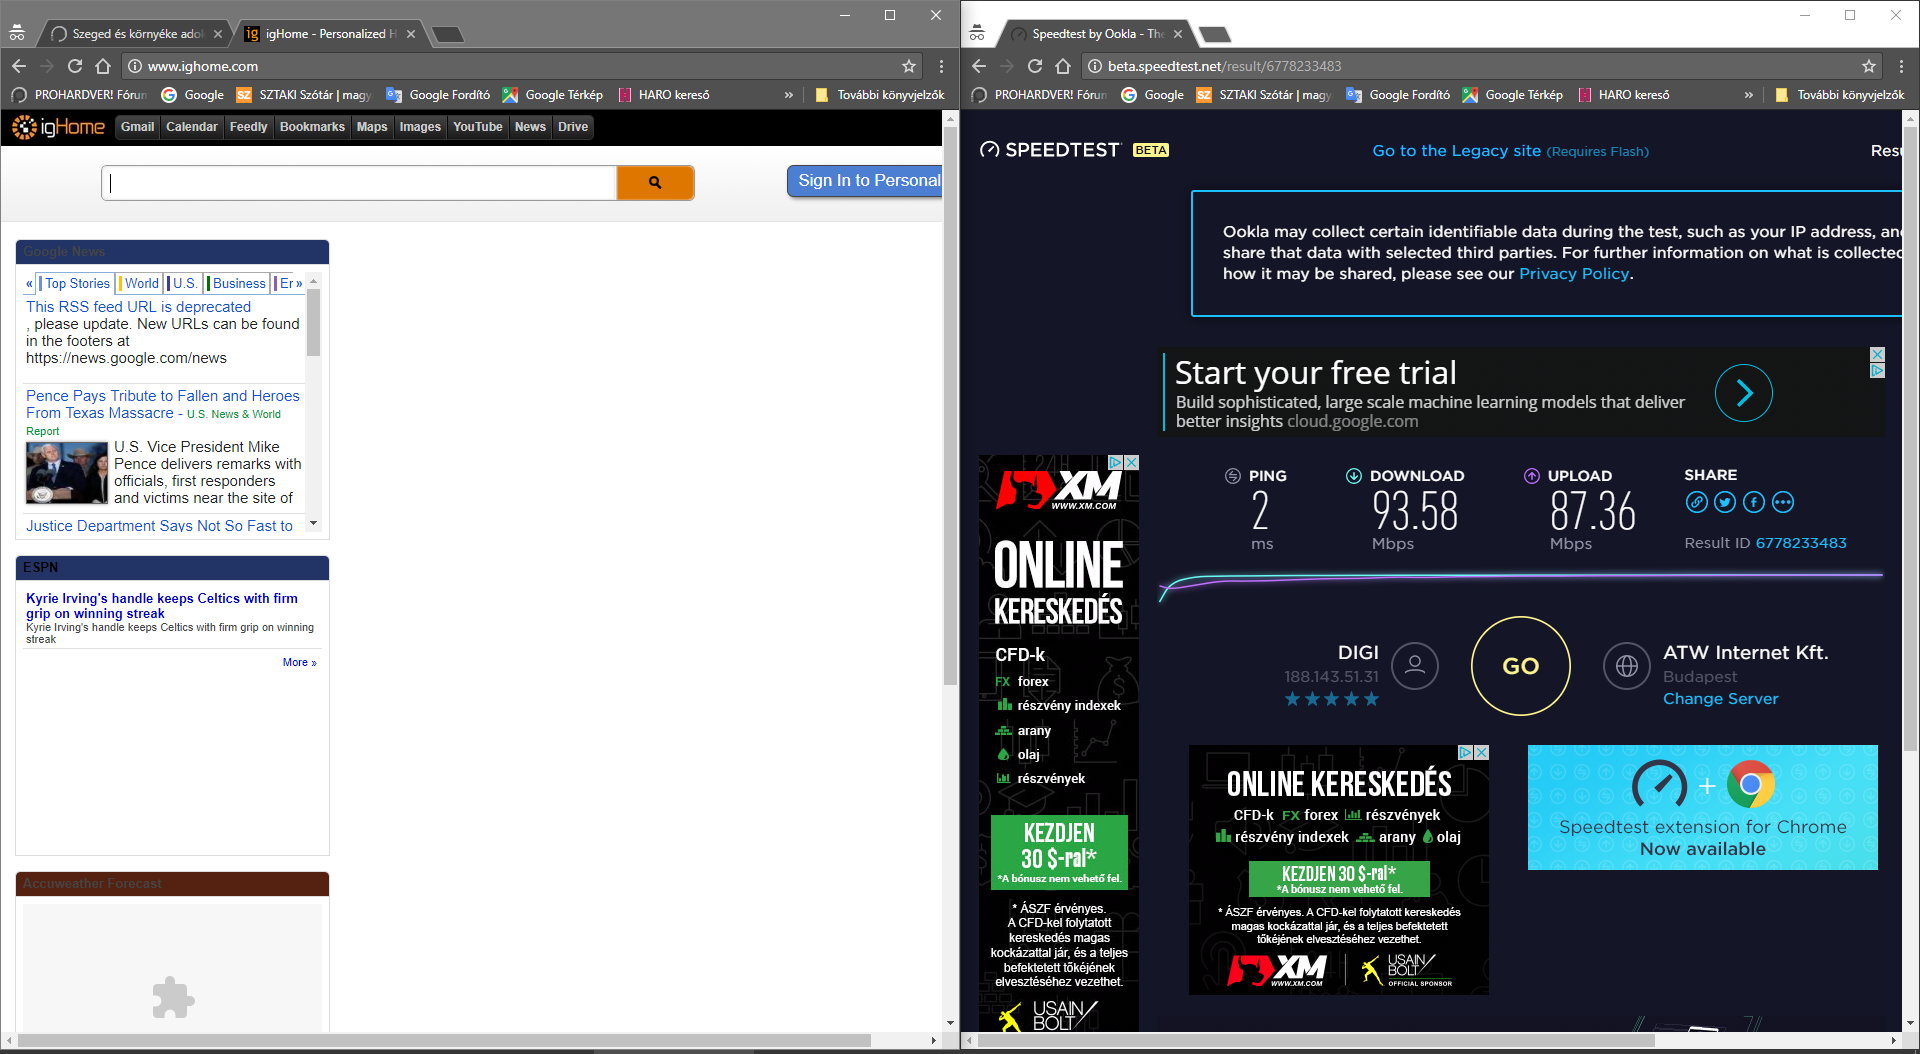Share Speedtest result on Facebook
1920x1054 pixels.
tap(1754, 502)
